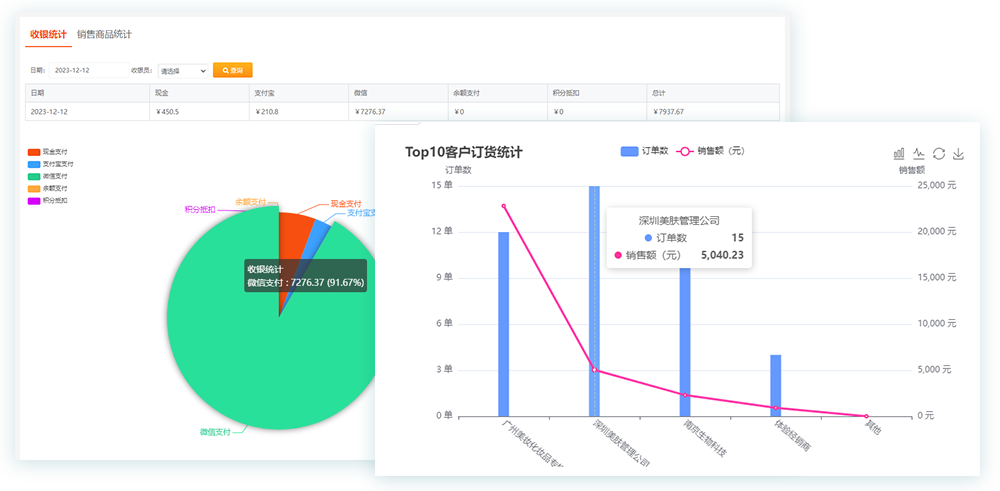The height and width of the screenshot is (491, 1000).
Task: Click the date field showing 2023-12-12
Action: [85, 71]
